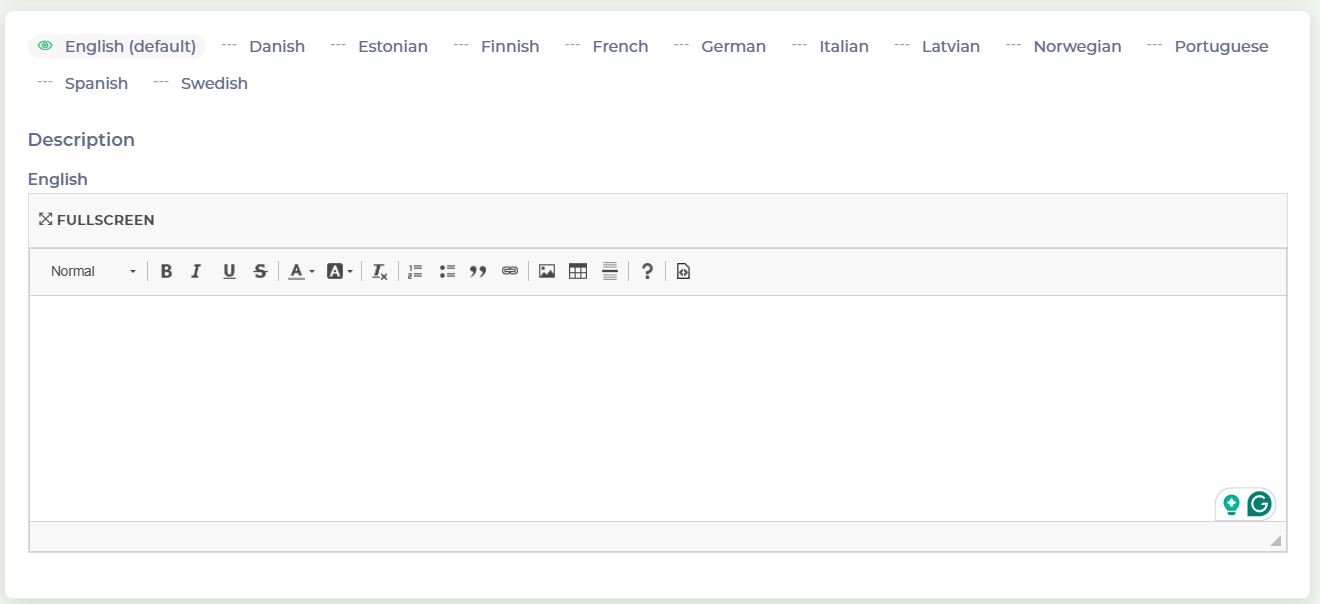
Task: Switch to the Danish tab
Action: 264,46
